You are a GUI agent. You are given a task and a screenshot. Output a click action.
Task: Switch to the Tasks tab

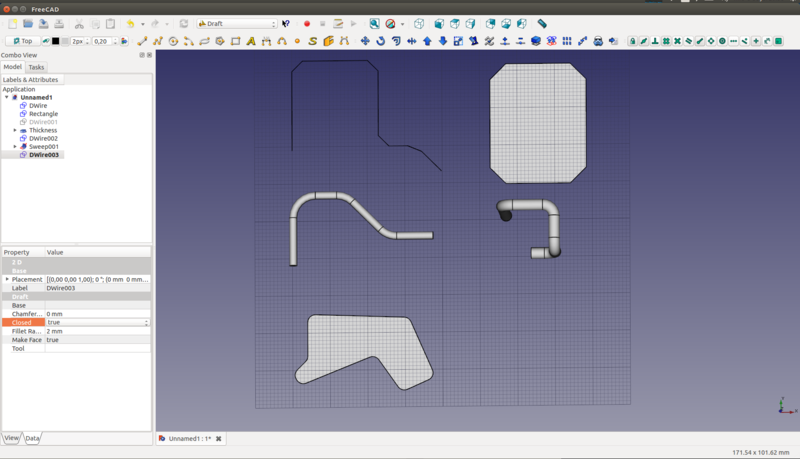(x=36, y=67)
